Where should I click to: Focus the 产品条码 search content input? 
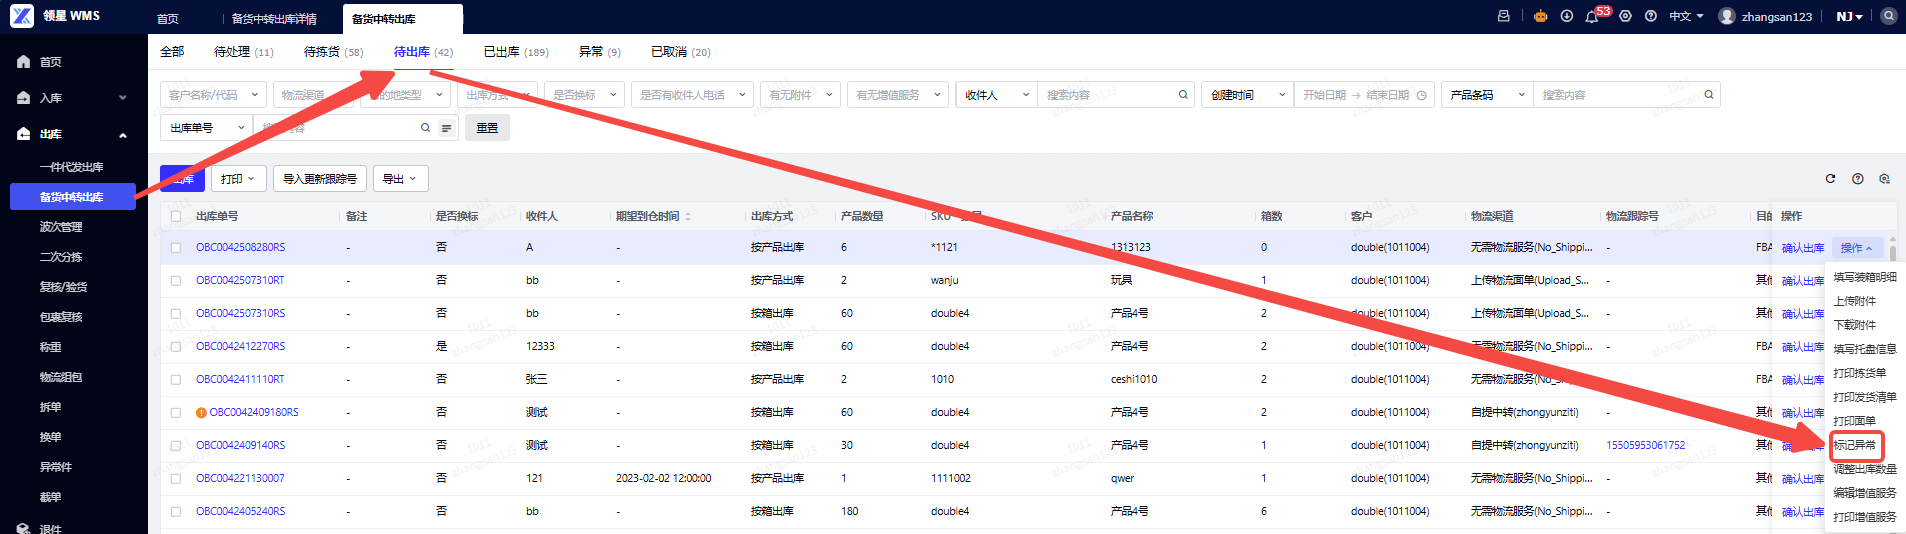[x=1618, y=95]
